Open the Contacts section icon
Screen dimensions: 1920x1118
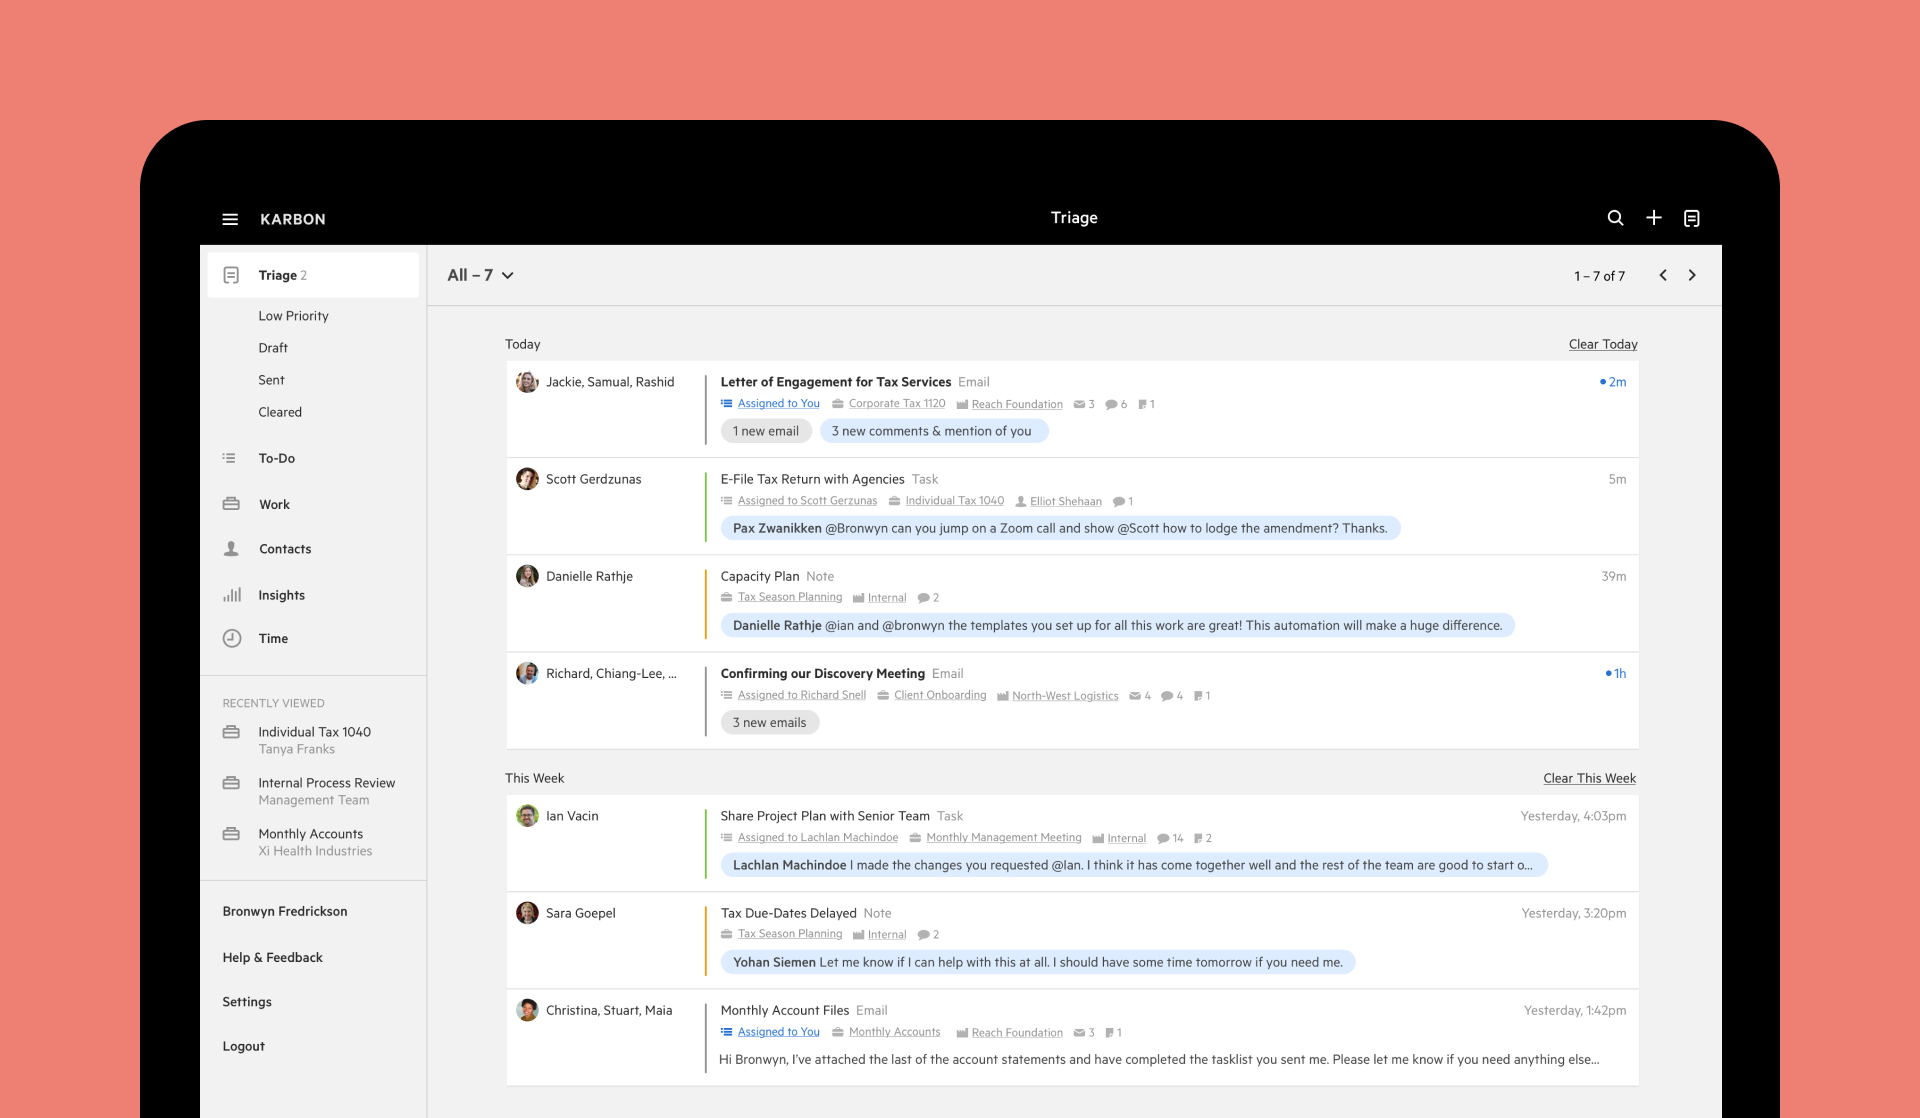tap(230, 548)
